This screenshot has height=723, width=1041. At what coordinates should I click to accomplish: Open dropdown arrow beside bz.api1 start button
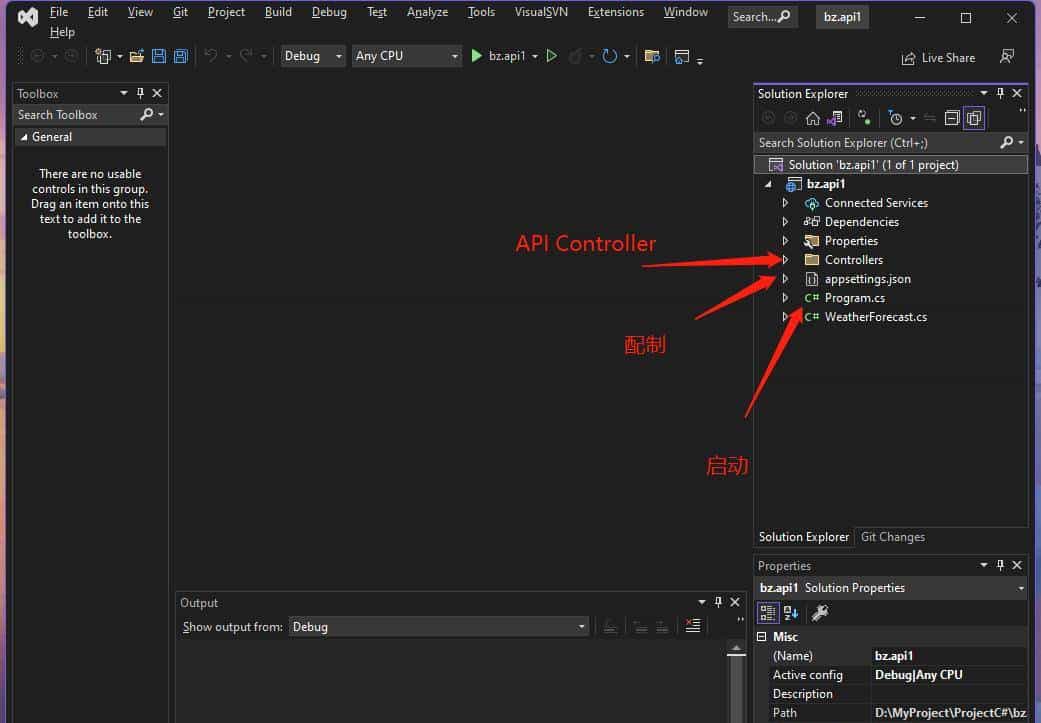[535, 57]
